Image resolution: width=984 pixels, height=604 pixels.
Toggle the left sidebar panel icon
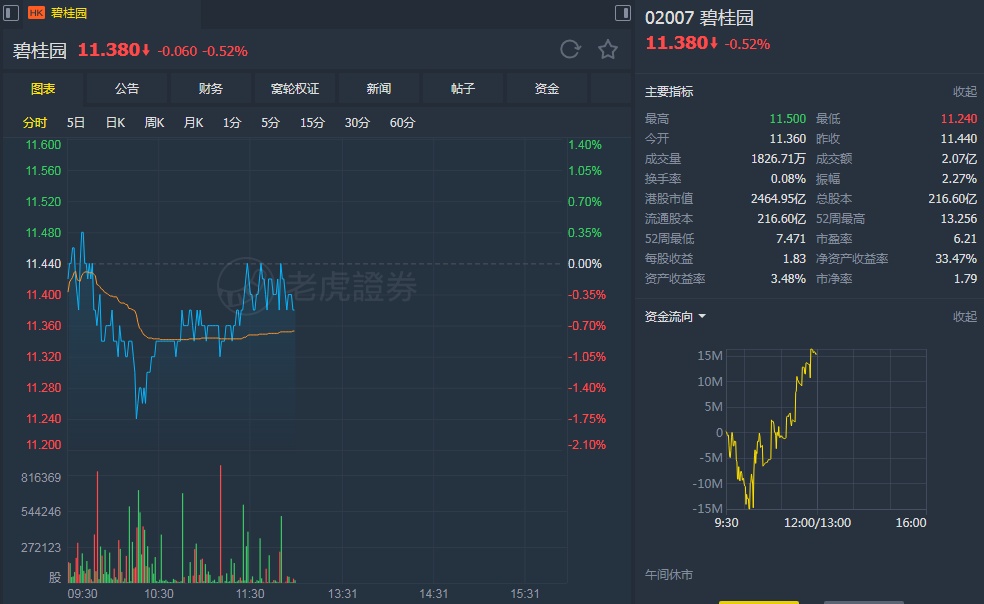[11, 13]
